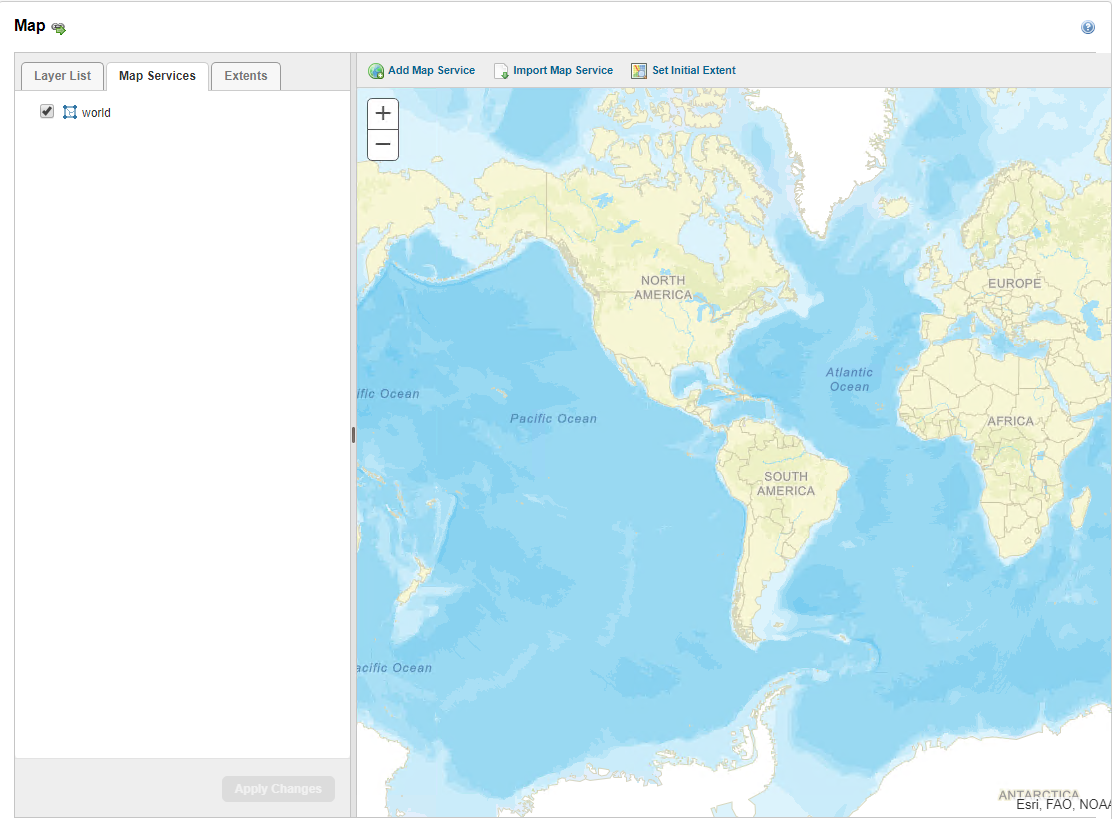Click the world service layer icon
The image size is (1112, 819).
(x=70, y=112)
